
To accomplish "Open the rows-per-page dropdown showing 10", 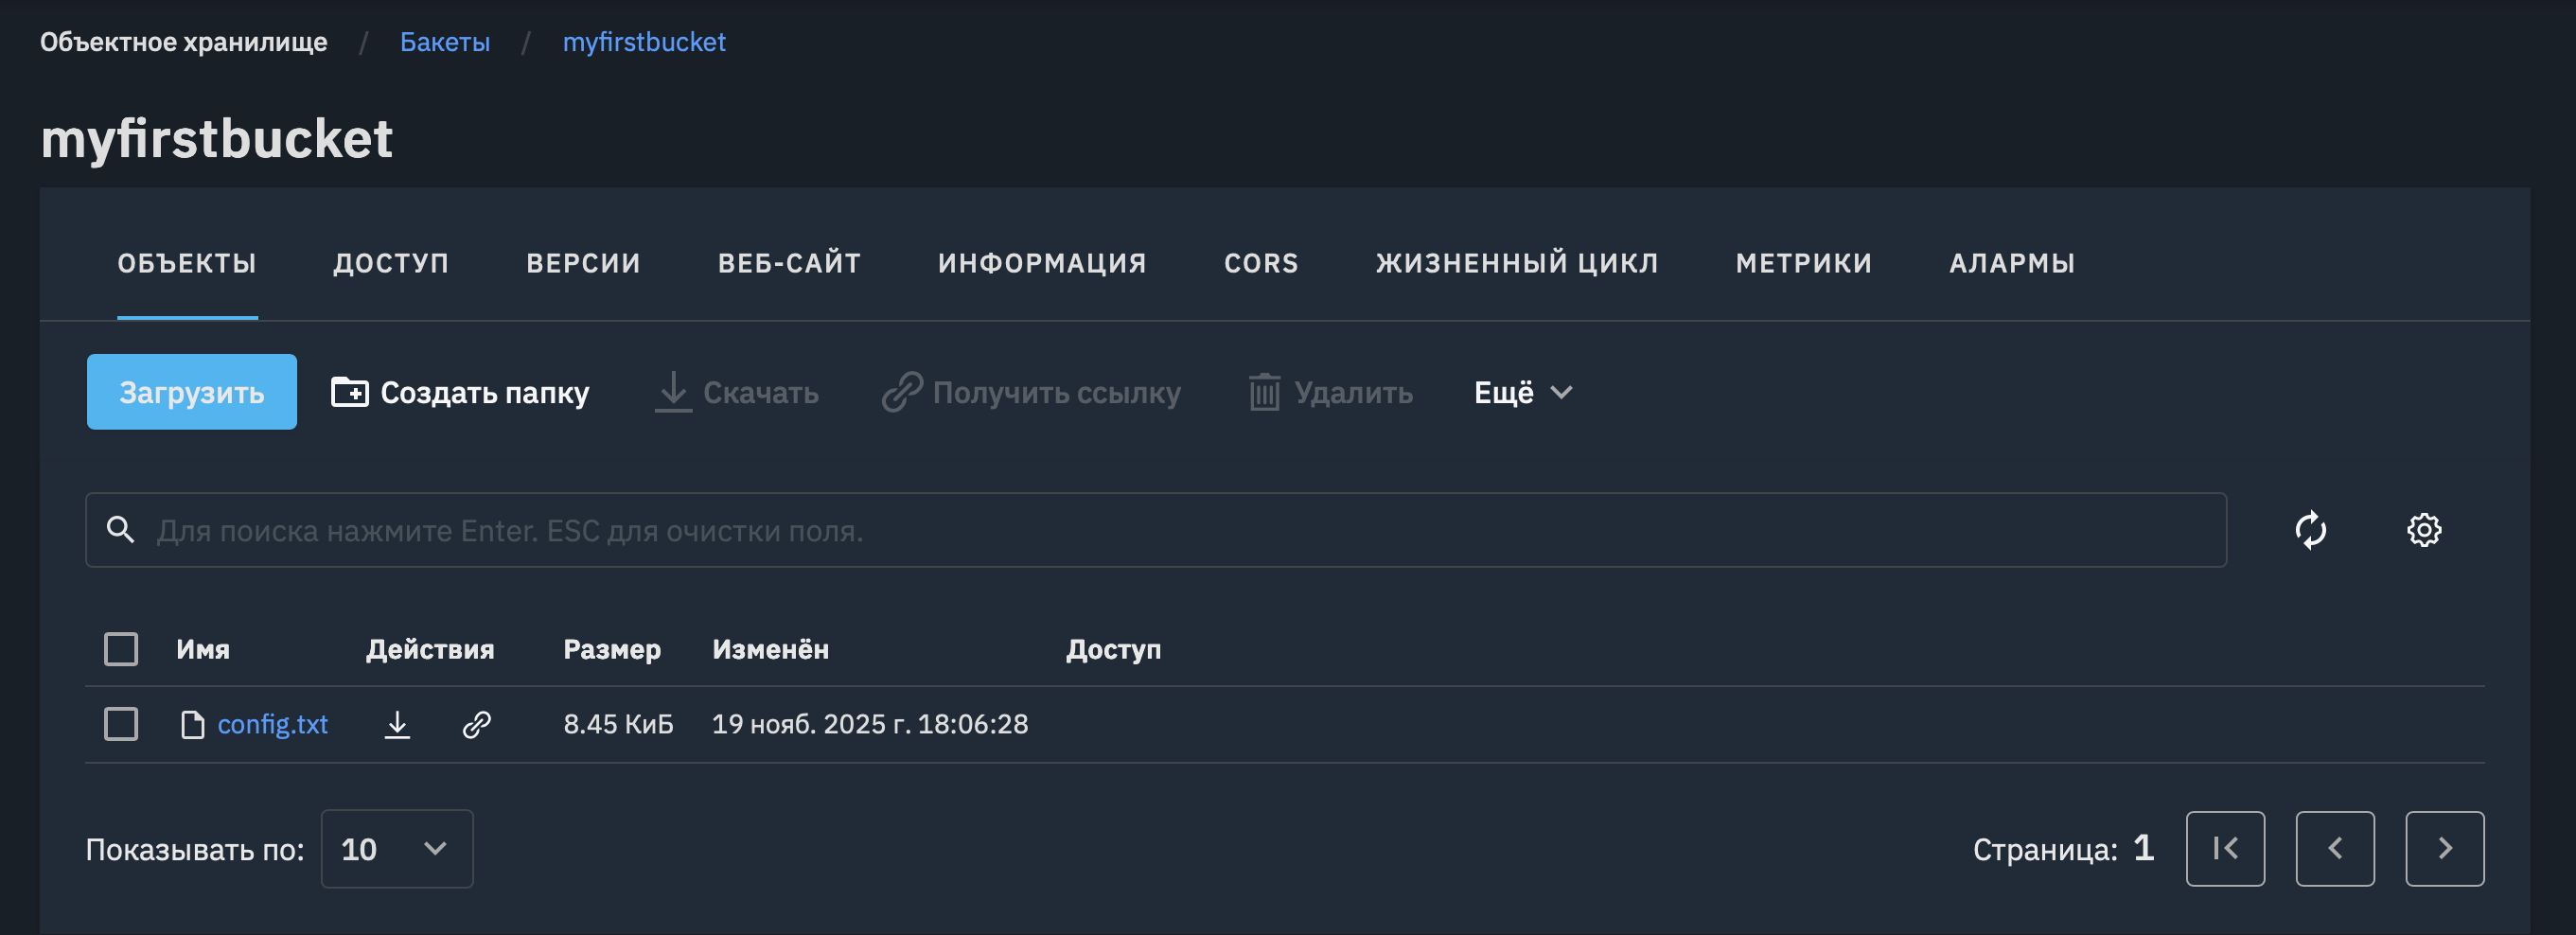I will [x=396, y=848].
